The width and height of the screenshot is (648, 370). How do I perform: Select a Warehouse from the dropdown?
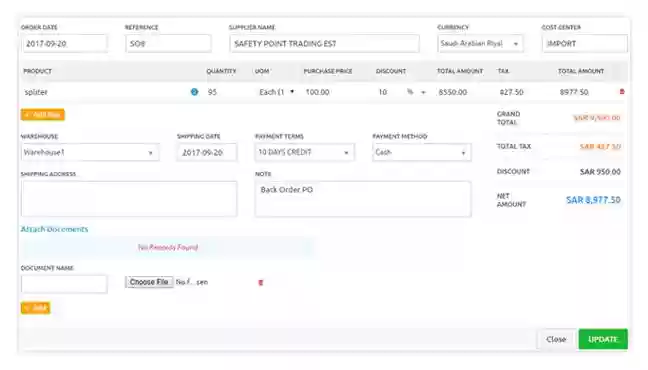(x=90, y=153)
